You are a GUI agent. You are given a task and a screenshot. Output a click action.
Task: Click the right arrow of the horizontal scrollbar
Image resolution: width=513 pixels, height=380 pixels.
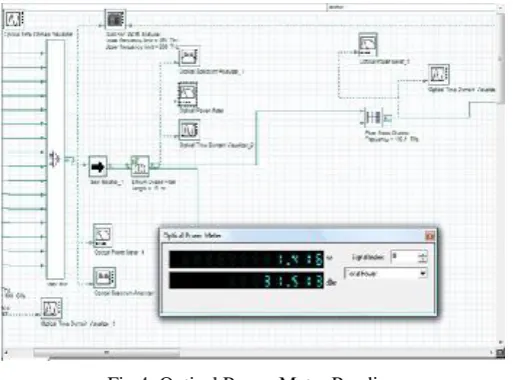[x=491, y=353]
